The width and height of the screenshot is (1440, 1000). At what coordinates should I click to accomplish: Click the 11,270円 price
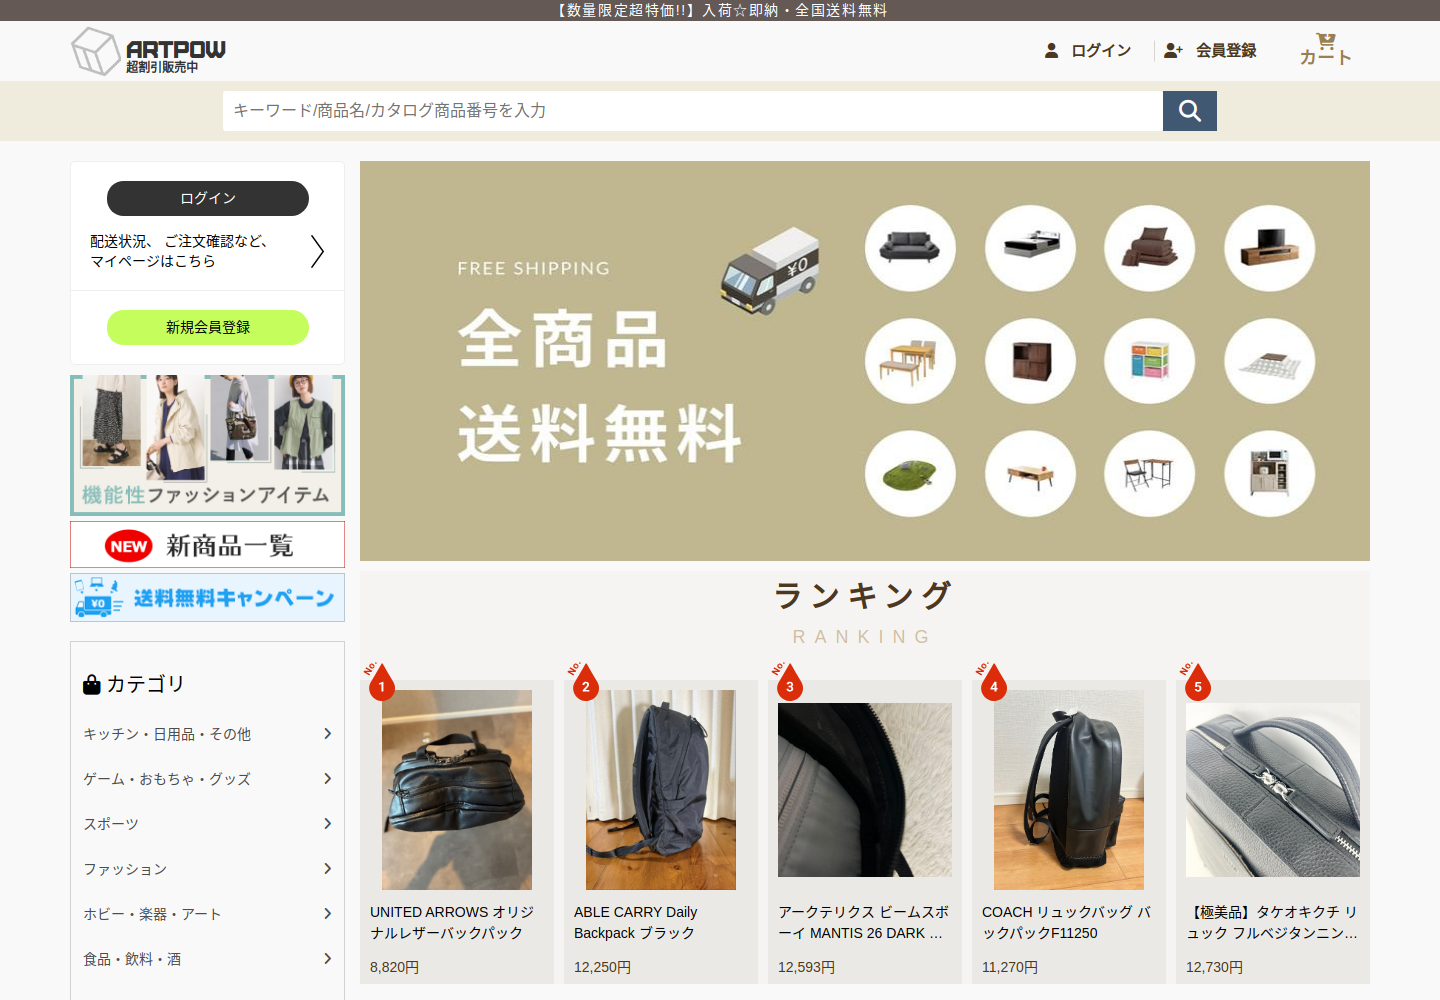(1010, 967)
